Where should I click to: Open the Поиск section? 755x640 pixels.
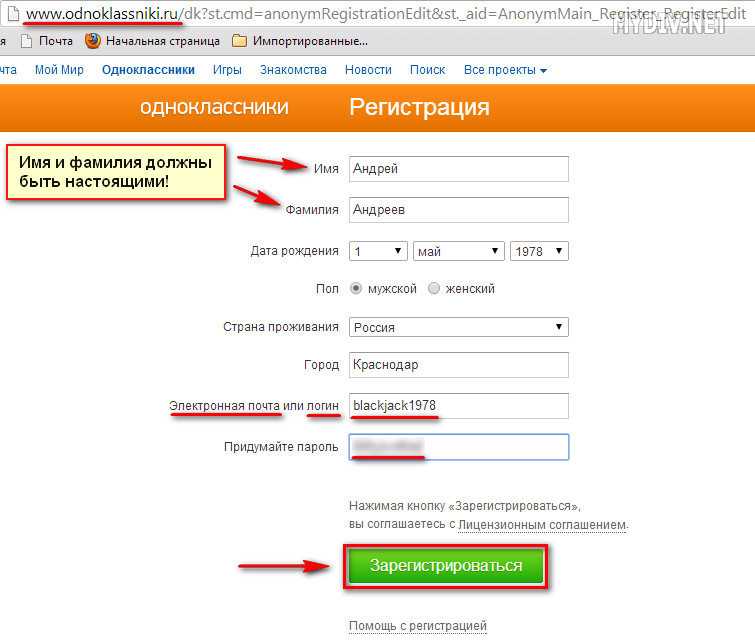coord(428,70)
